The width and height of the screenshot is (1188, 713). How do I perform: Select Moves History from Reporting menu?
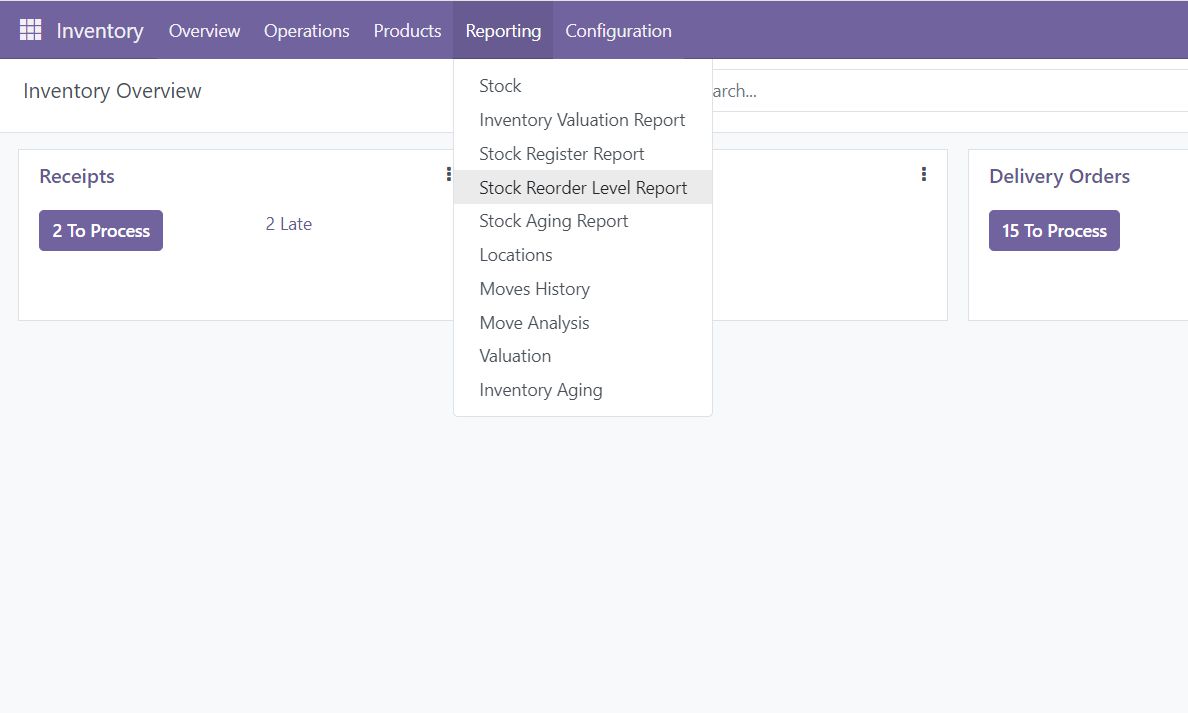(535, 289)
